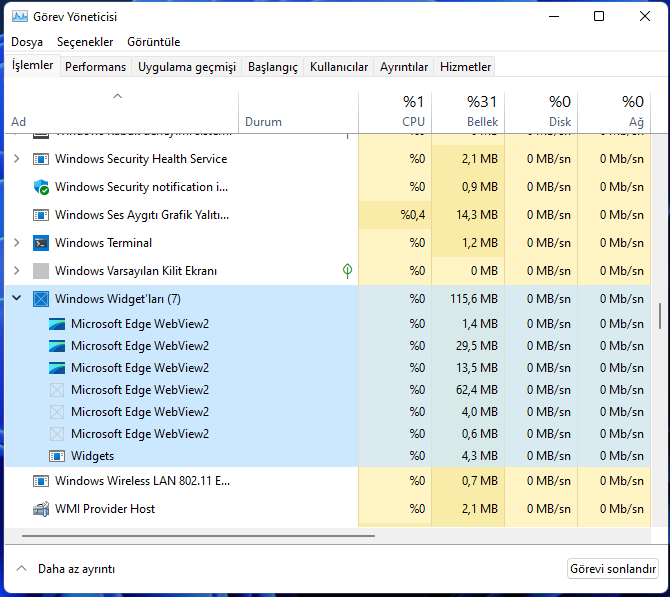The width and height of the screenshot is (670, 597).
Task: Click the horizontal scrollbar thumb
Action: coord(198,535)
